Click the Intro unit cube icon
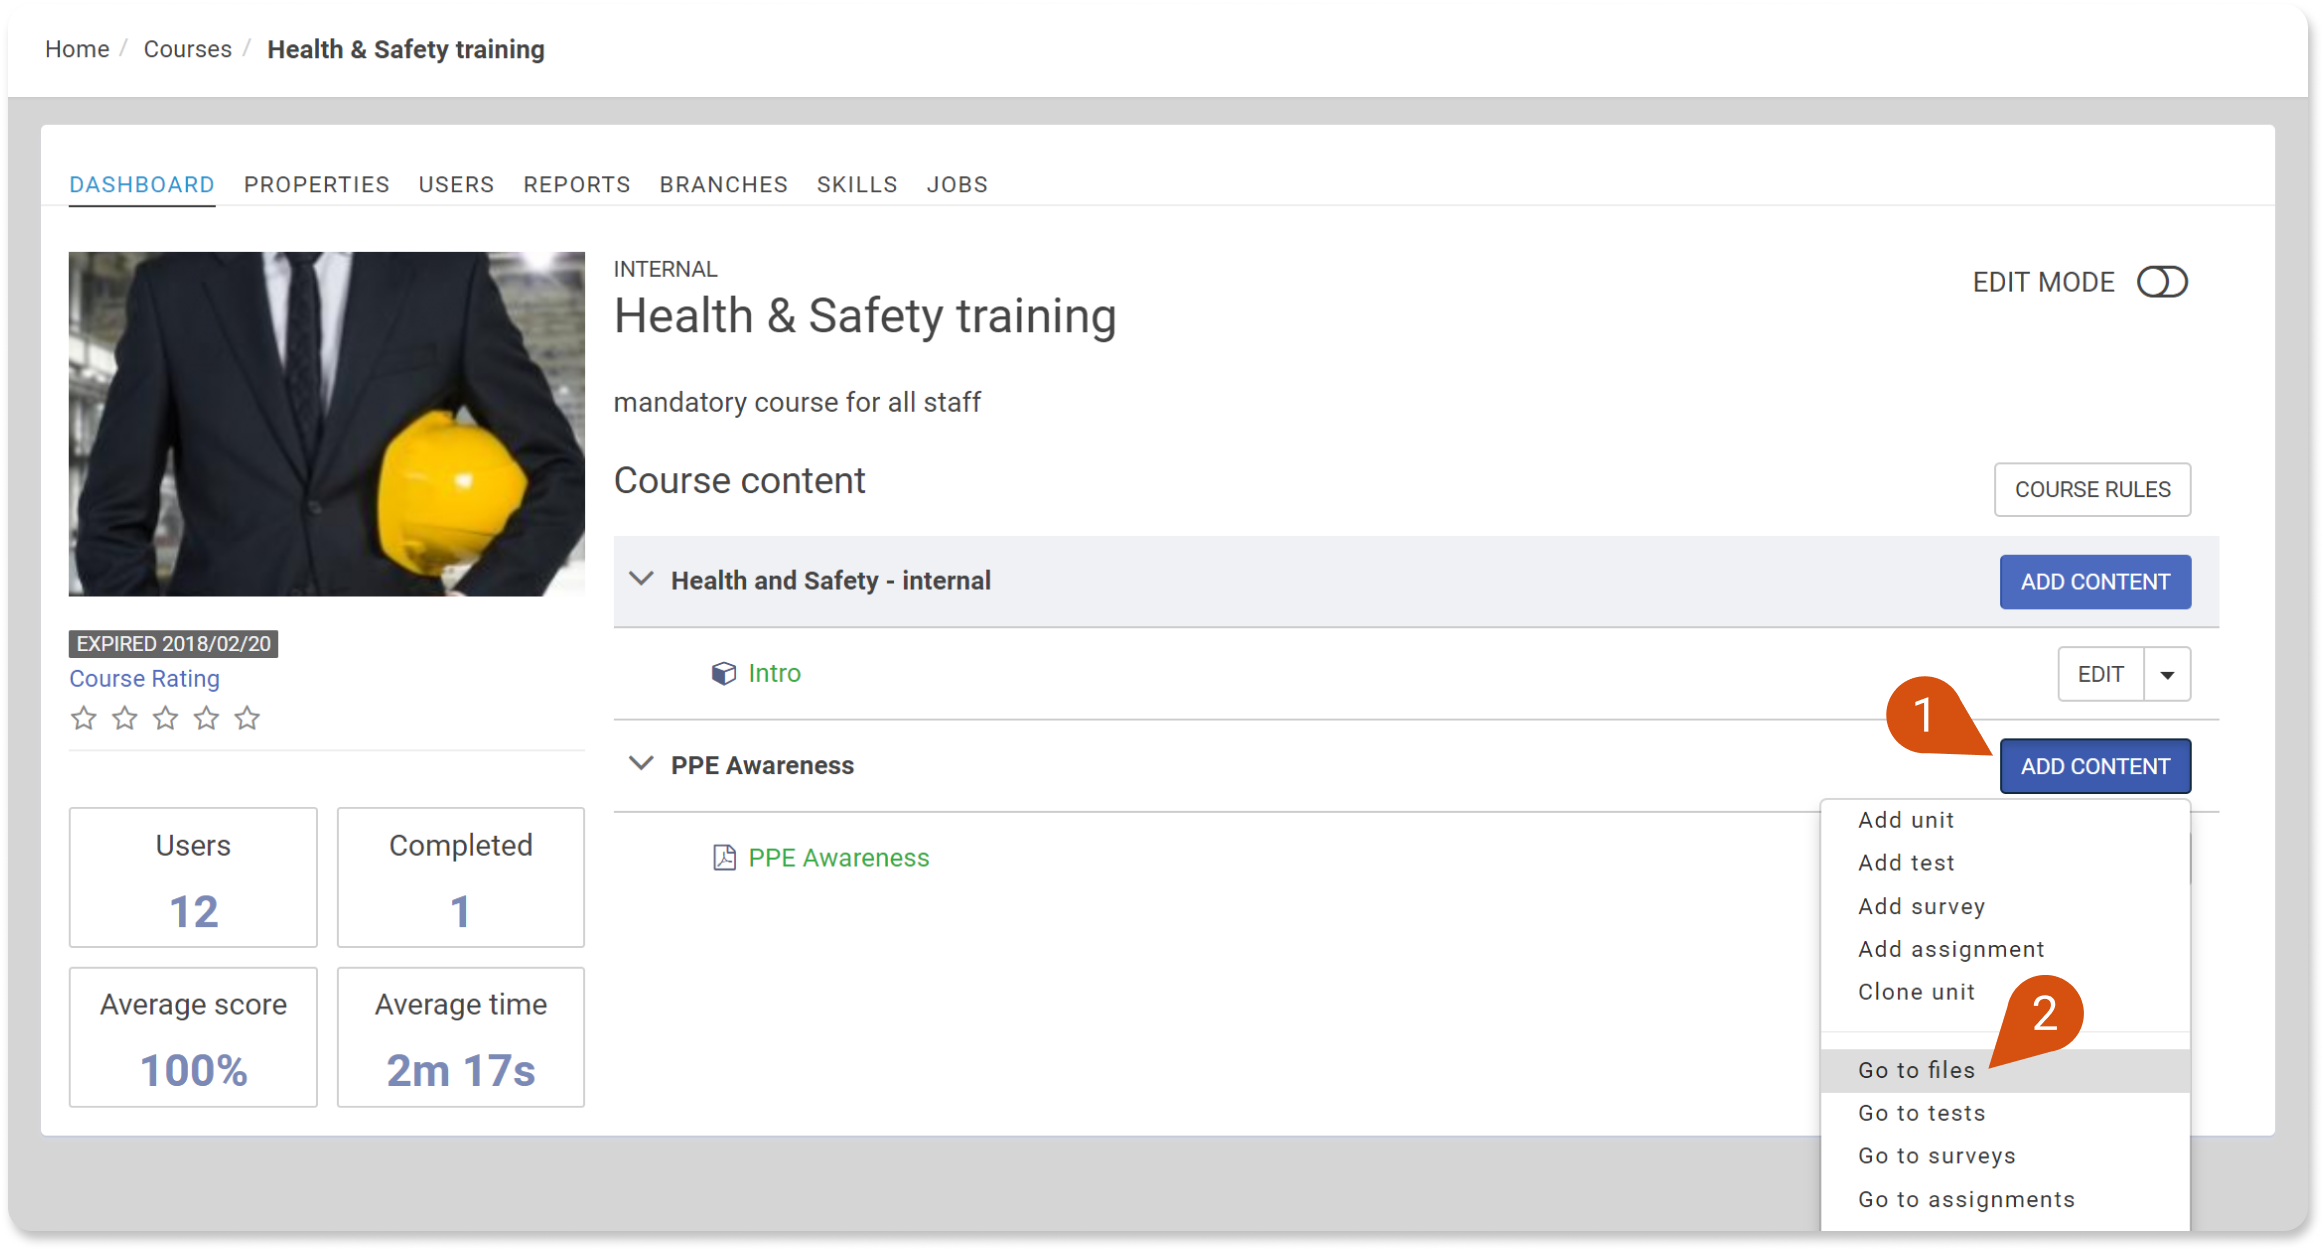Image resolution: width=2324 pixels, height=1251 pixels. click(724, 674)
